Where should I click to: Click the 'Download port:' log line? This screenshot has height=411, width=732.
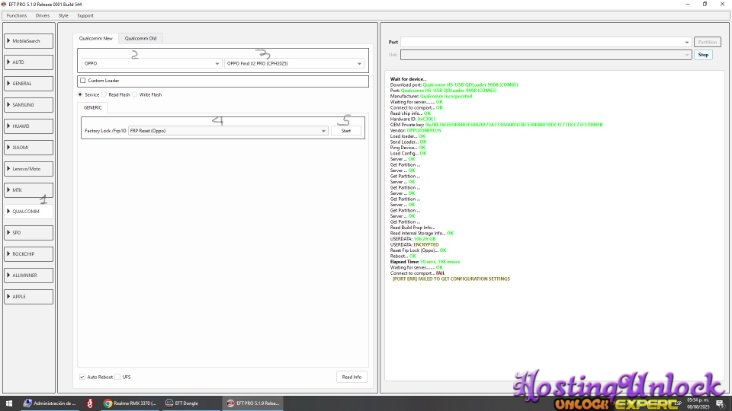click(454, 85)
